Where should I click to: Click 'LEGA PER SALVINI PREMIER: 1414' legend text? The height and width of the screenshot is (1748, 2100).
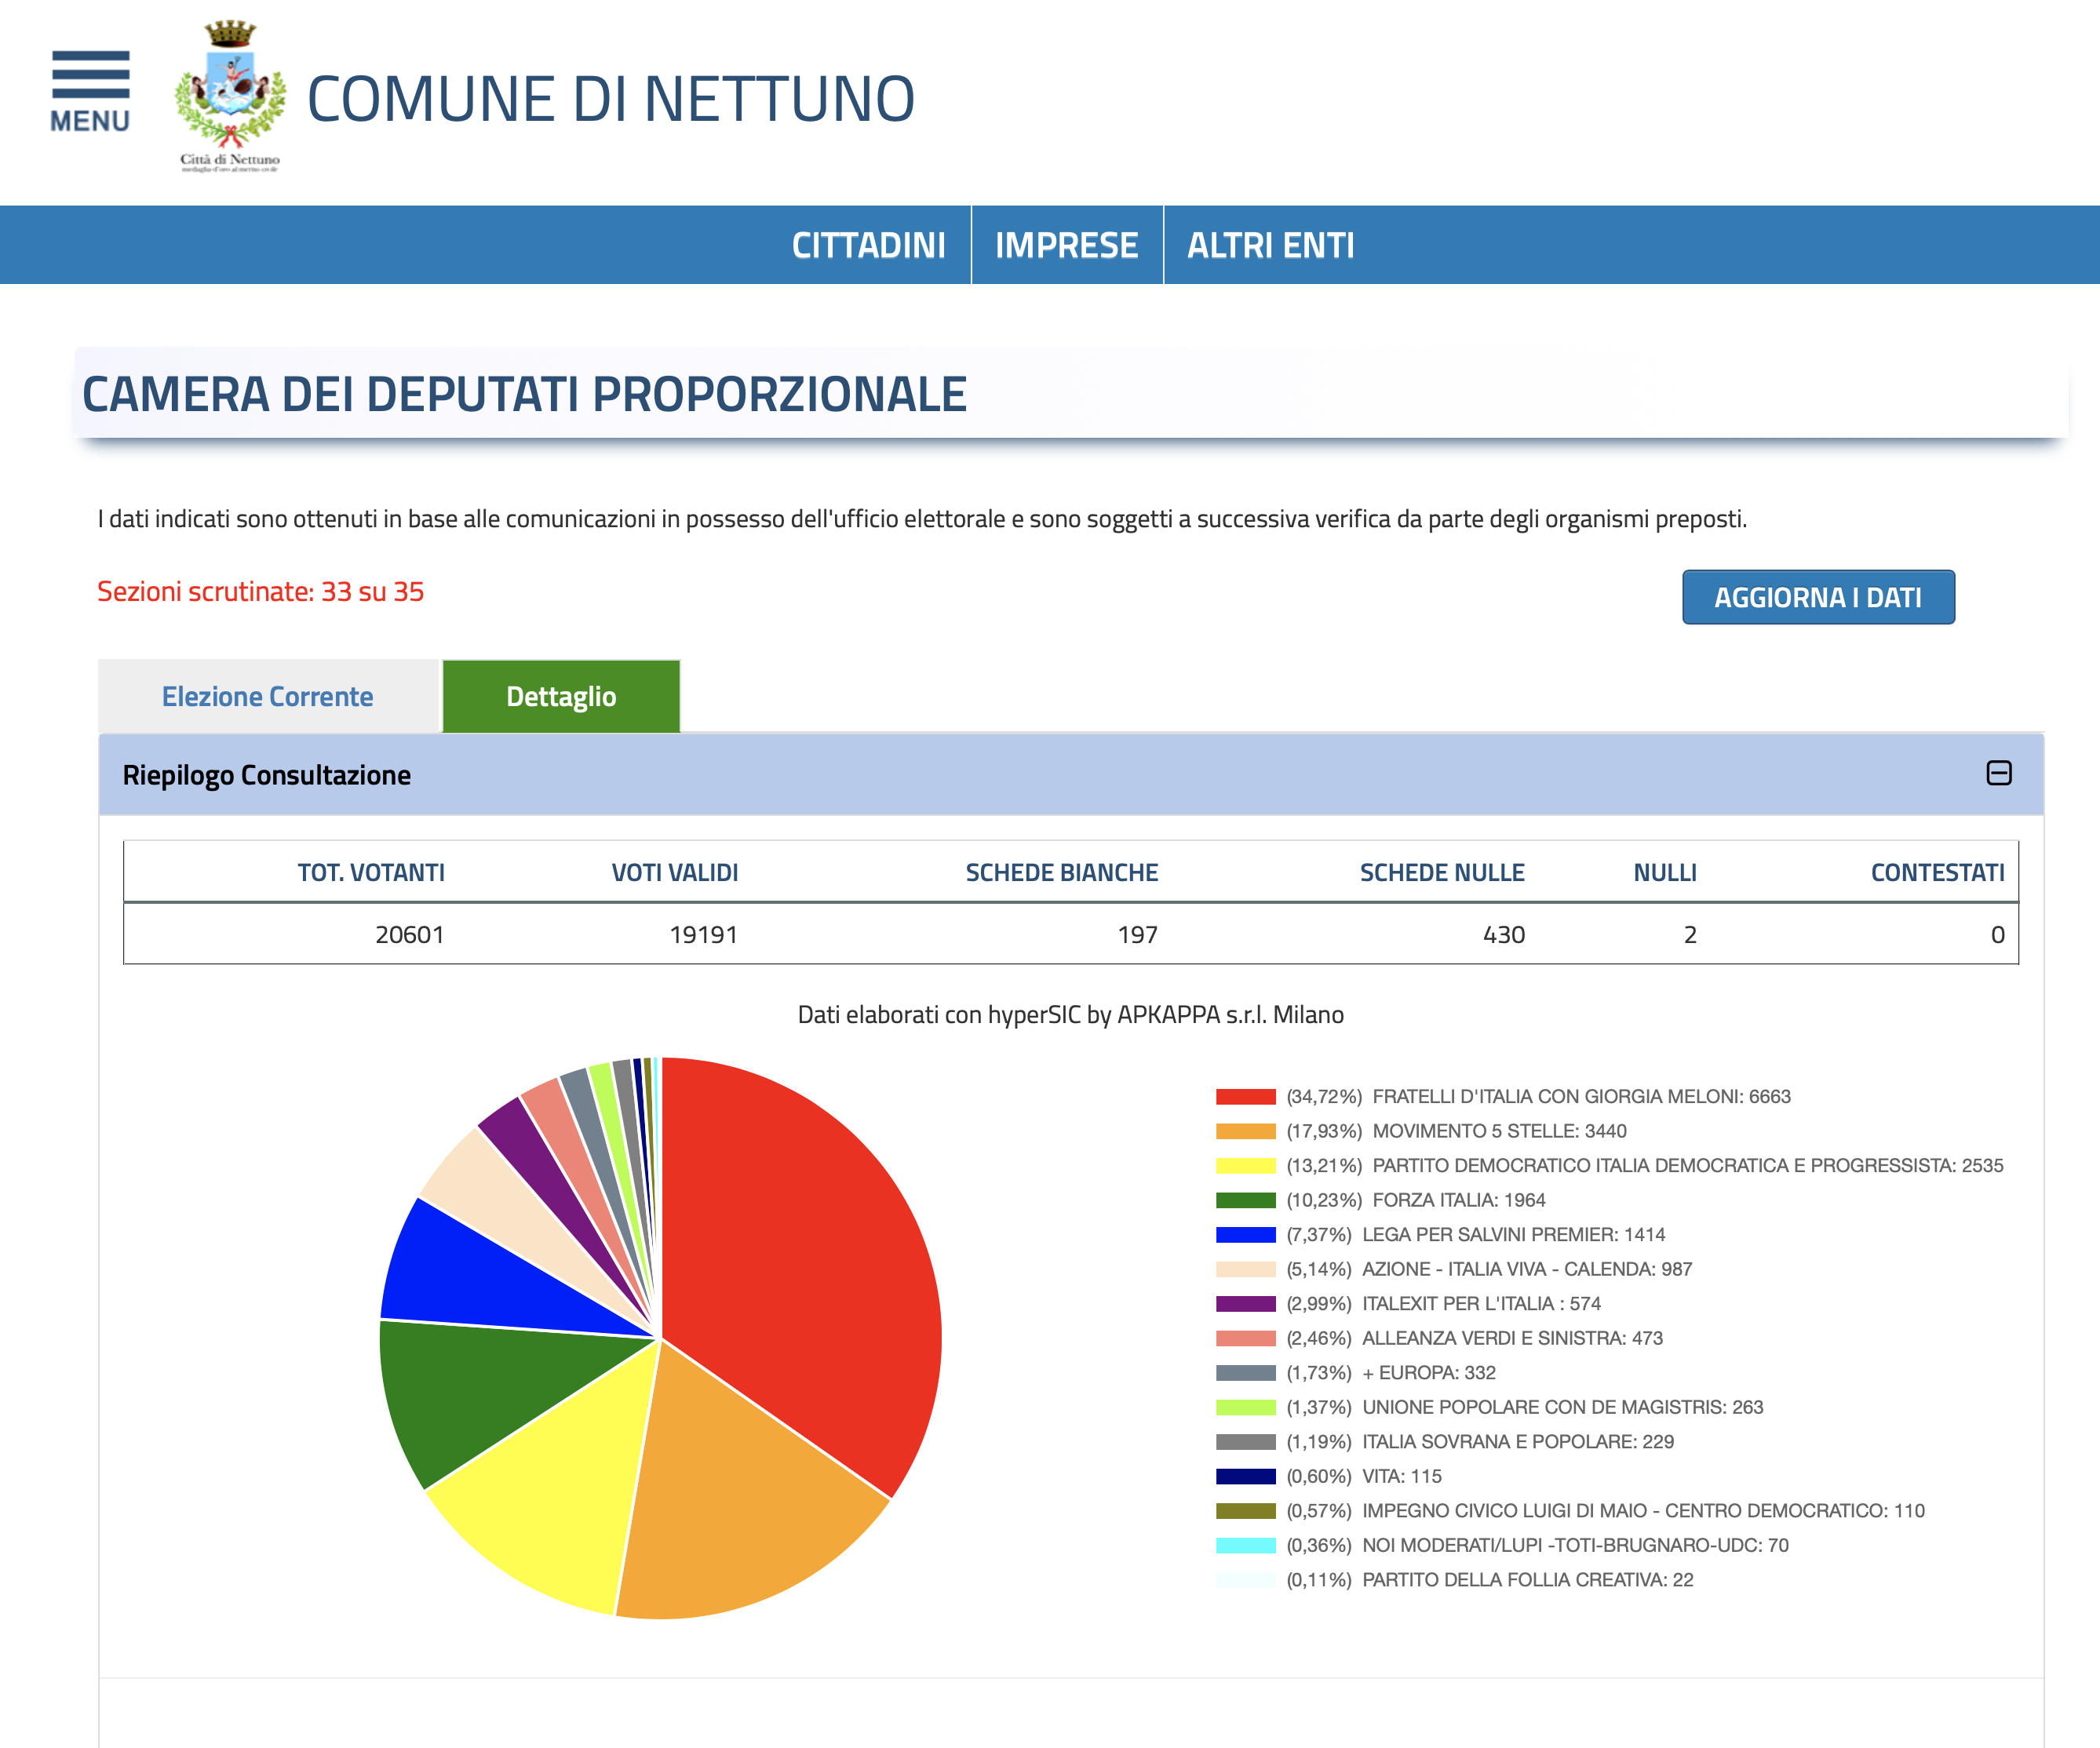point(1513,1234)
